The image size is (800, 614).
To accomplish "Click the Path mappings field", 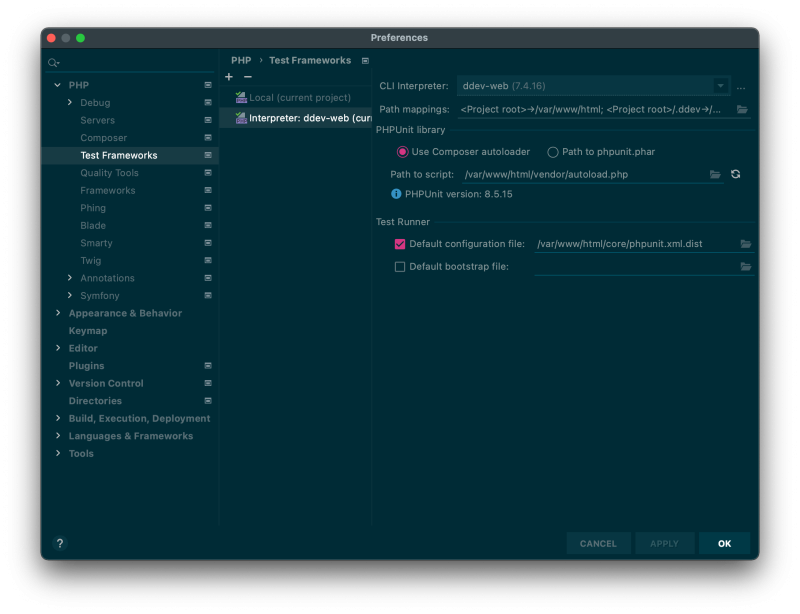I will (596, 109).
